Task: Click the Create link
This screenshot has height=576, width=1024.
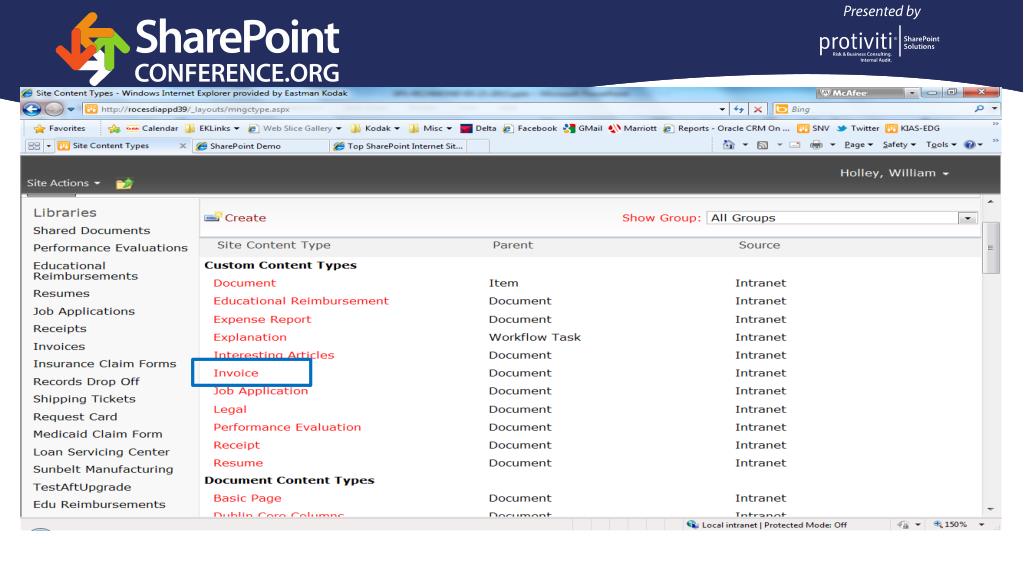Action: 245,218
